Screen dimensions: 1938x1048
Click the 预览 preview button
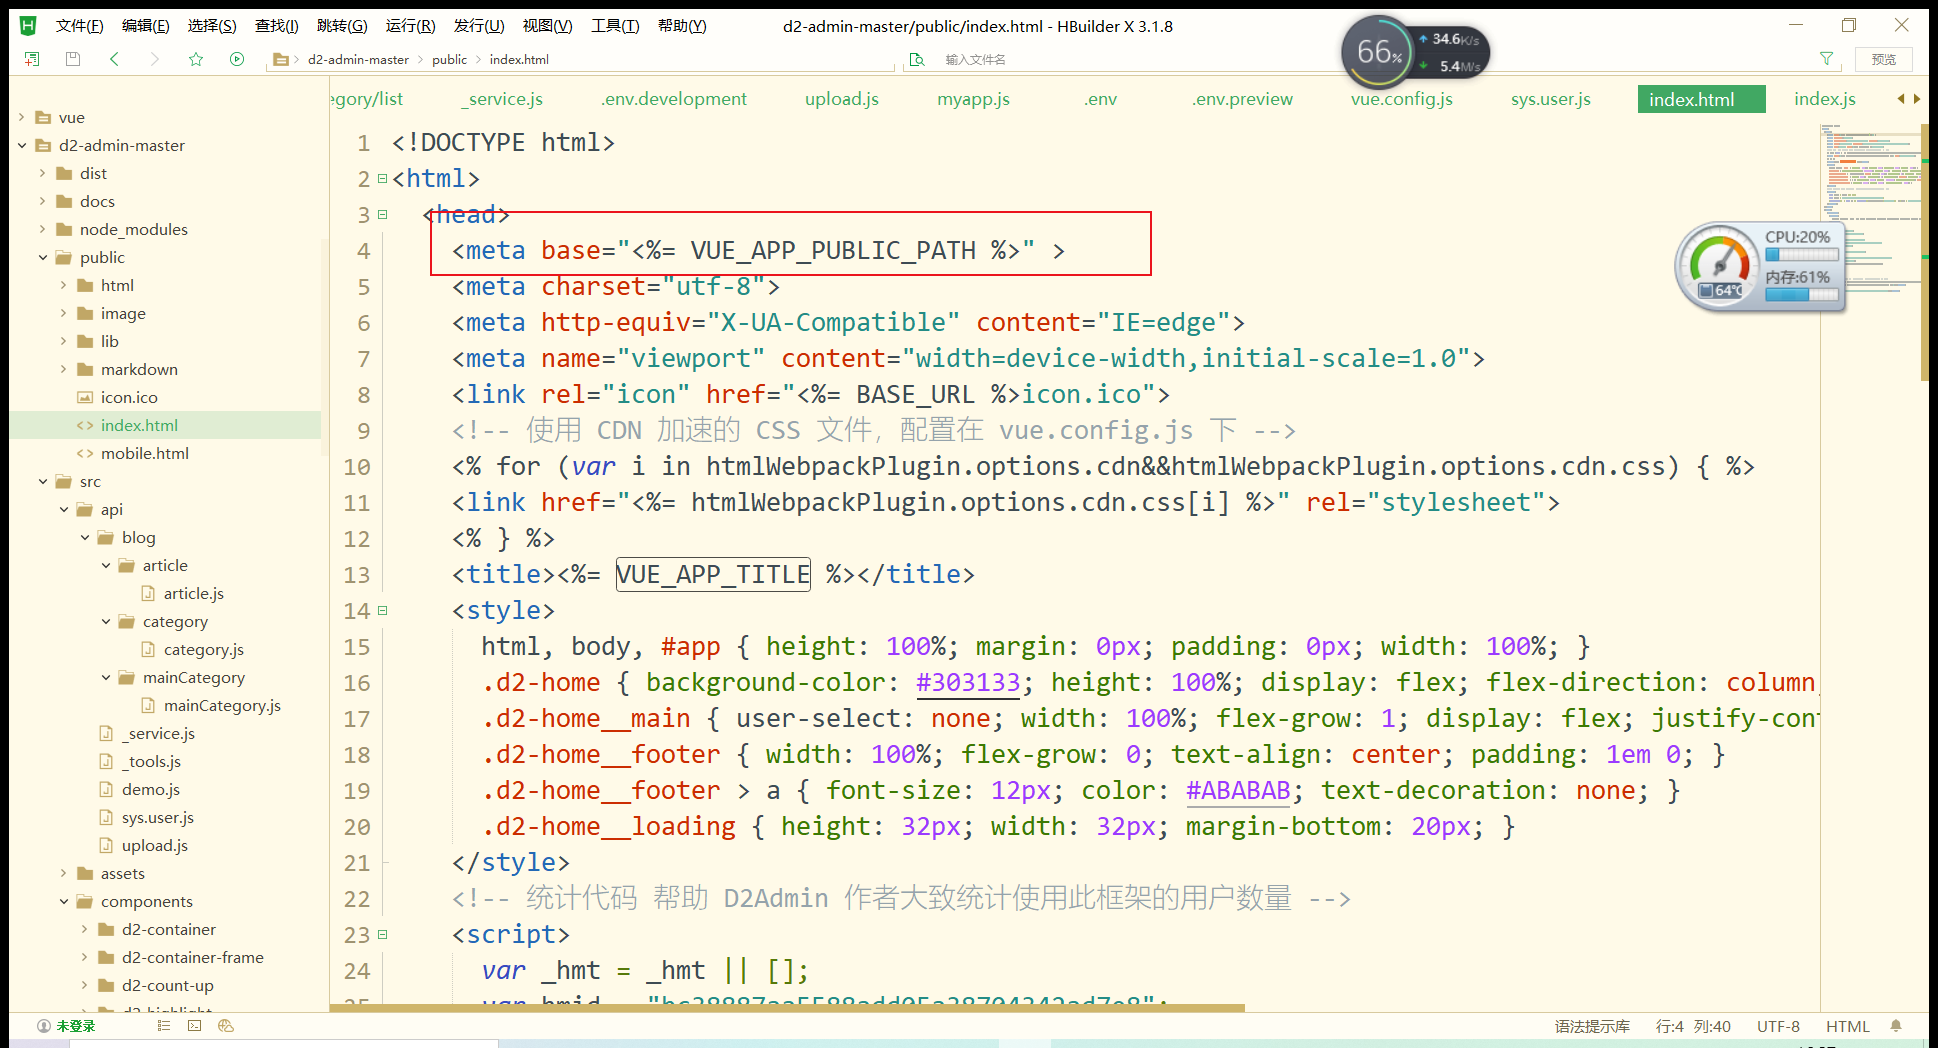click(x=1884, y=59)
